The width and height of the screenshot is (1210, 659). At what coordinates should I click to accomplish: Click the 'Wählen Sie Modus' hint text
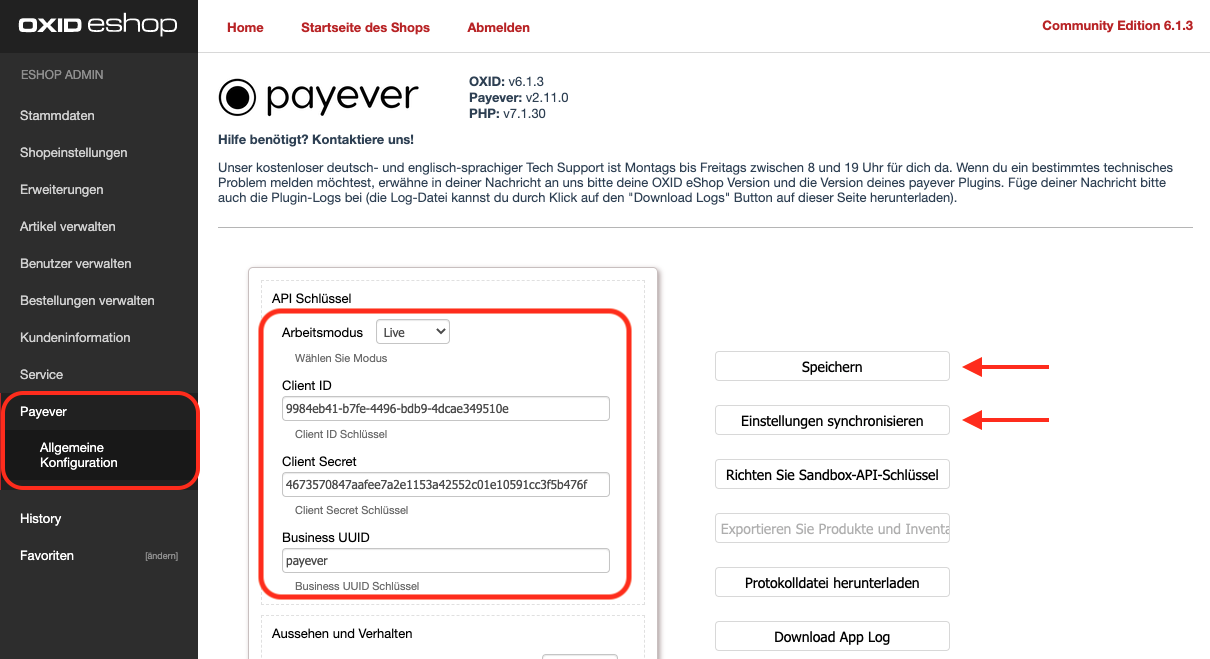(341, 358)
